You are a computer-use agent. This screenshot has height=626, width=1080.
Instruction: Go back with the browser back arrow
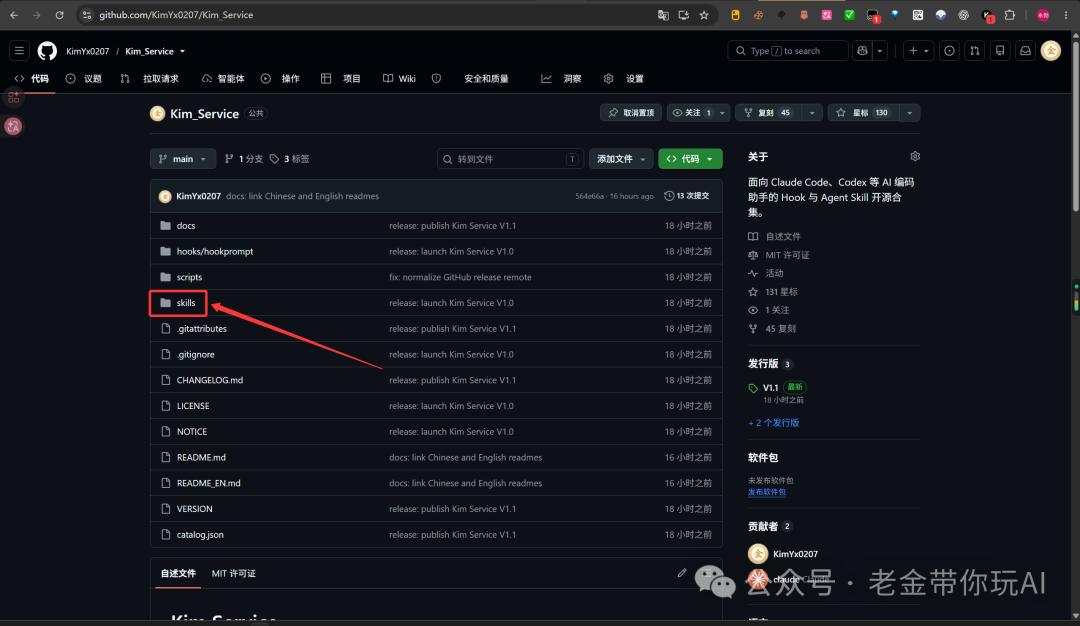pyautogui.click(x=14, y=15)
